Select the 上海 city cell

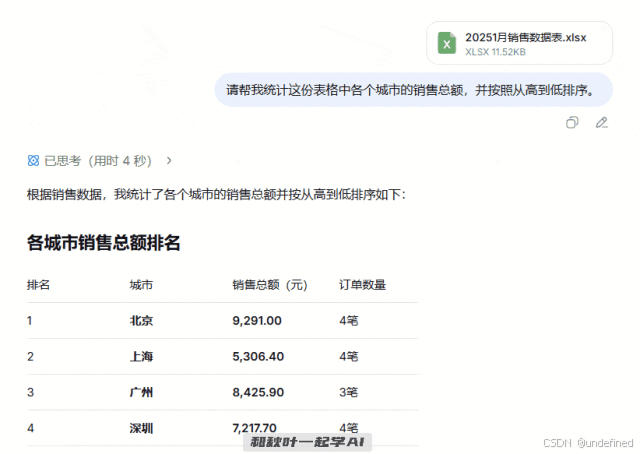(141, 356)
